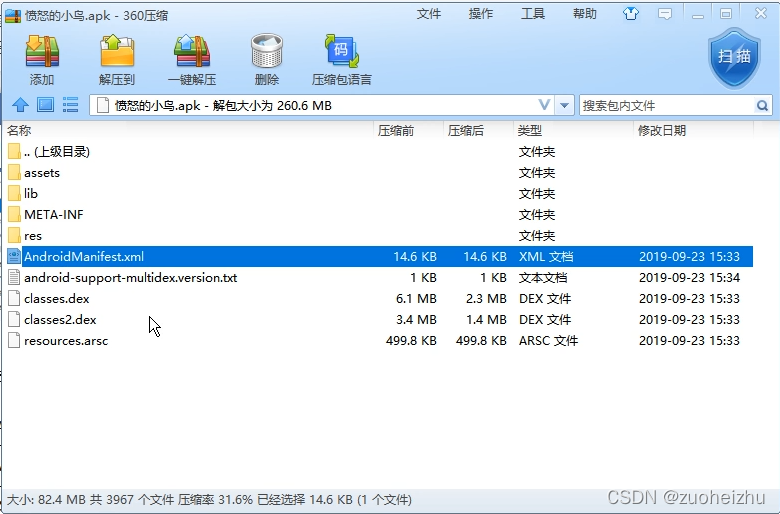This screenshot has width=780, height=514.
Task: Expand the address bar path dropdown arrow
Action: click(564, 105)
